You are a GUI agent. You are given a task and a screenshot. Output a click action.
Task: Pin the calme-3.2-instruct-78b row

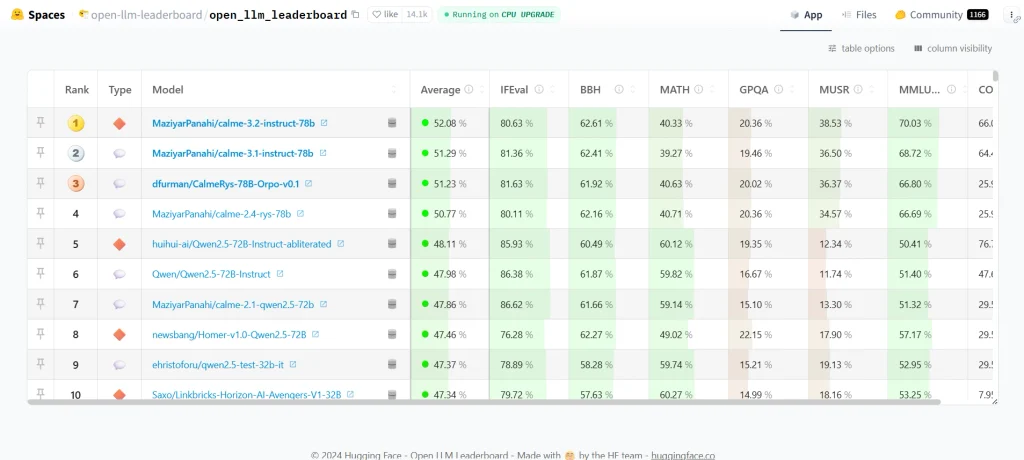pos(40,122)
